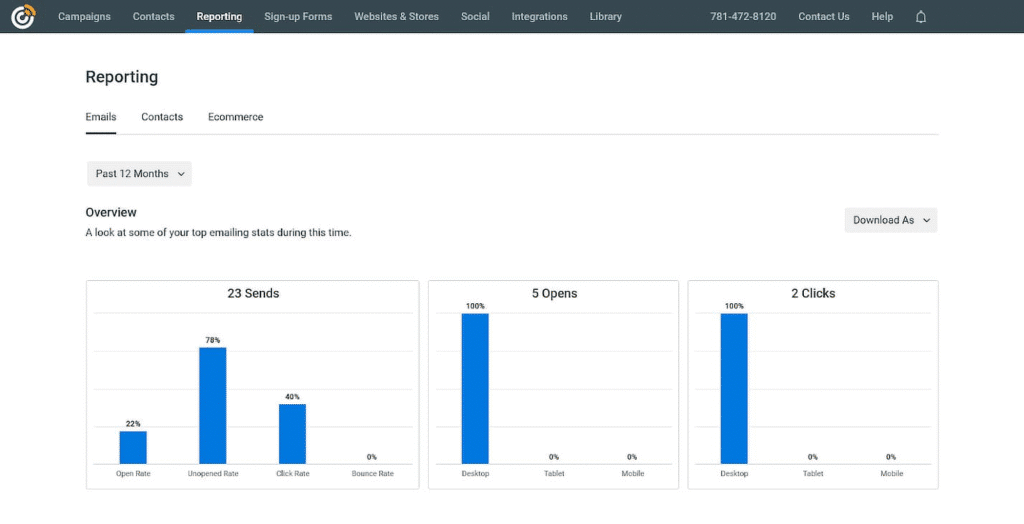
Task: Switch to the Contacts reporting tab
Action: pyautogui.click(x=162, y=117)
